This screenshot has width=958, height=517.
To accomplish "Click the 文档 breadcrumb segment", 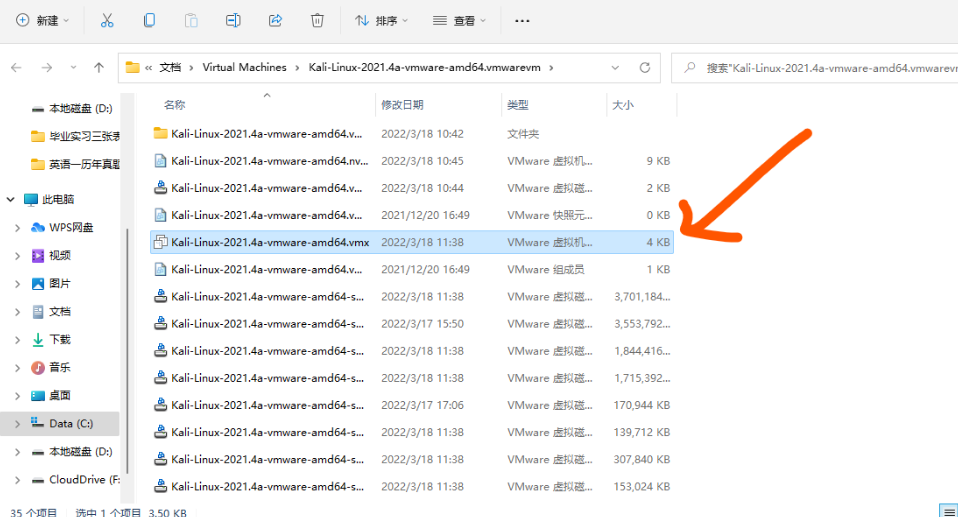I will (x=170, y=67).
